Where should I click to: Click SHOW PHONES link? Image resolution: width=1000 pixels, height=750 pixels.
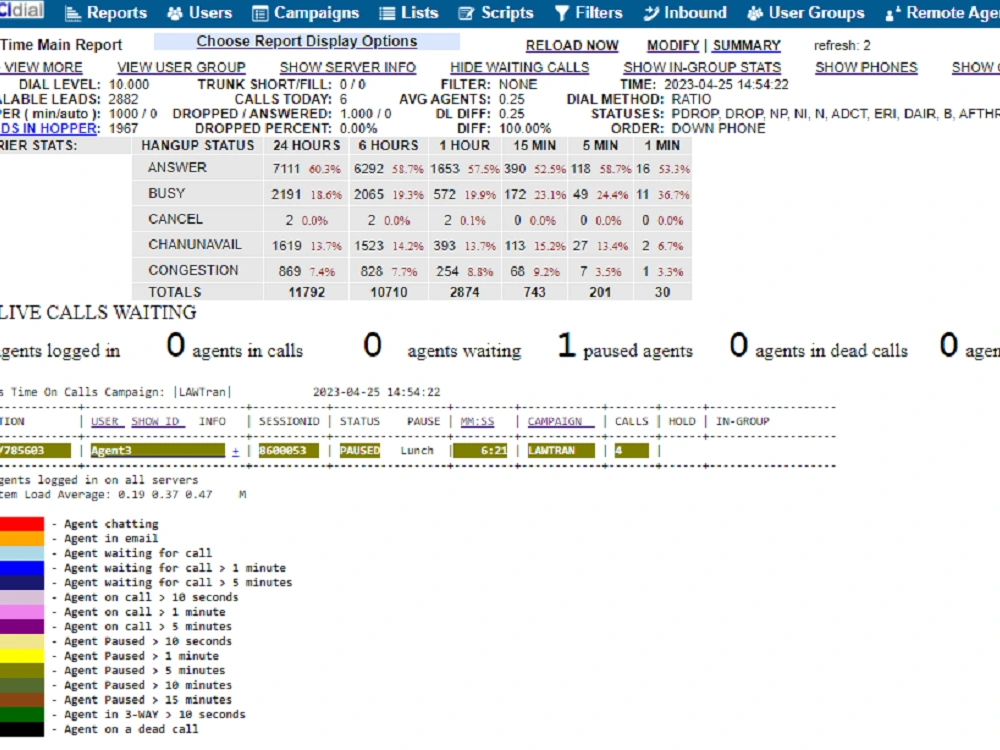point(866,68)
